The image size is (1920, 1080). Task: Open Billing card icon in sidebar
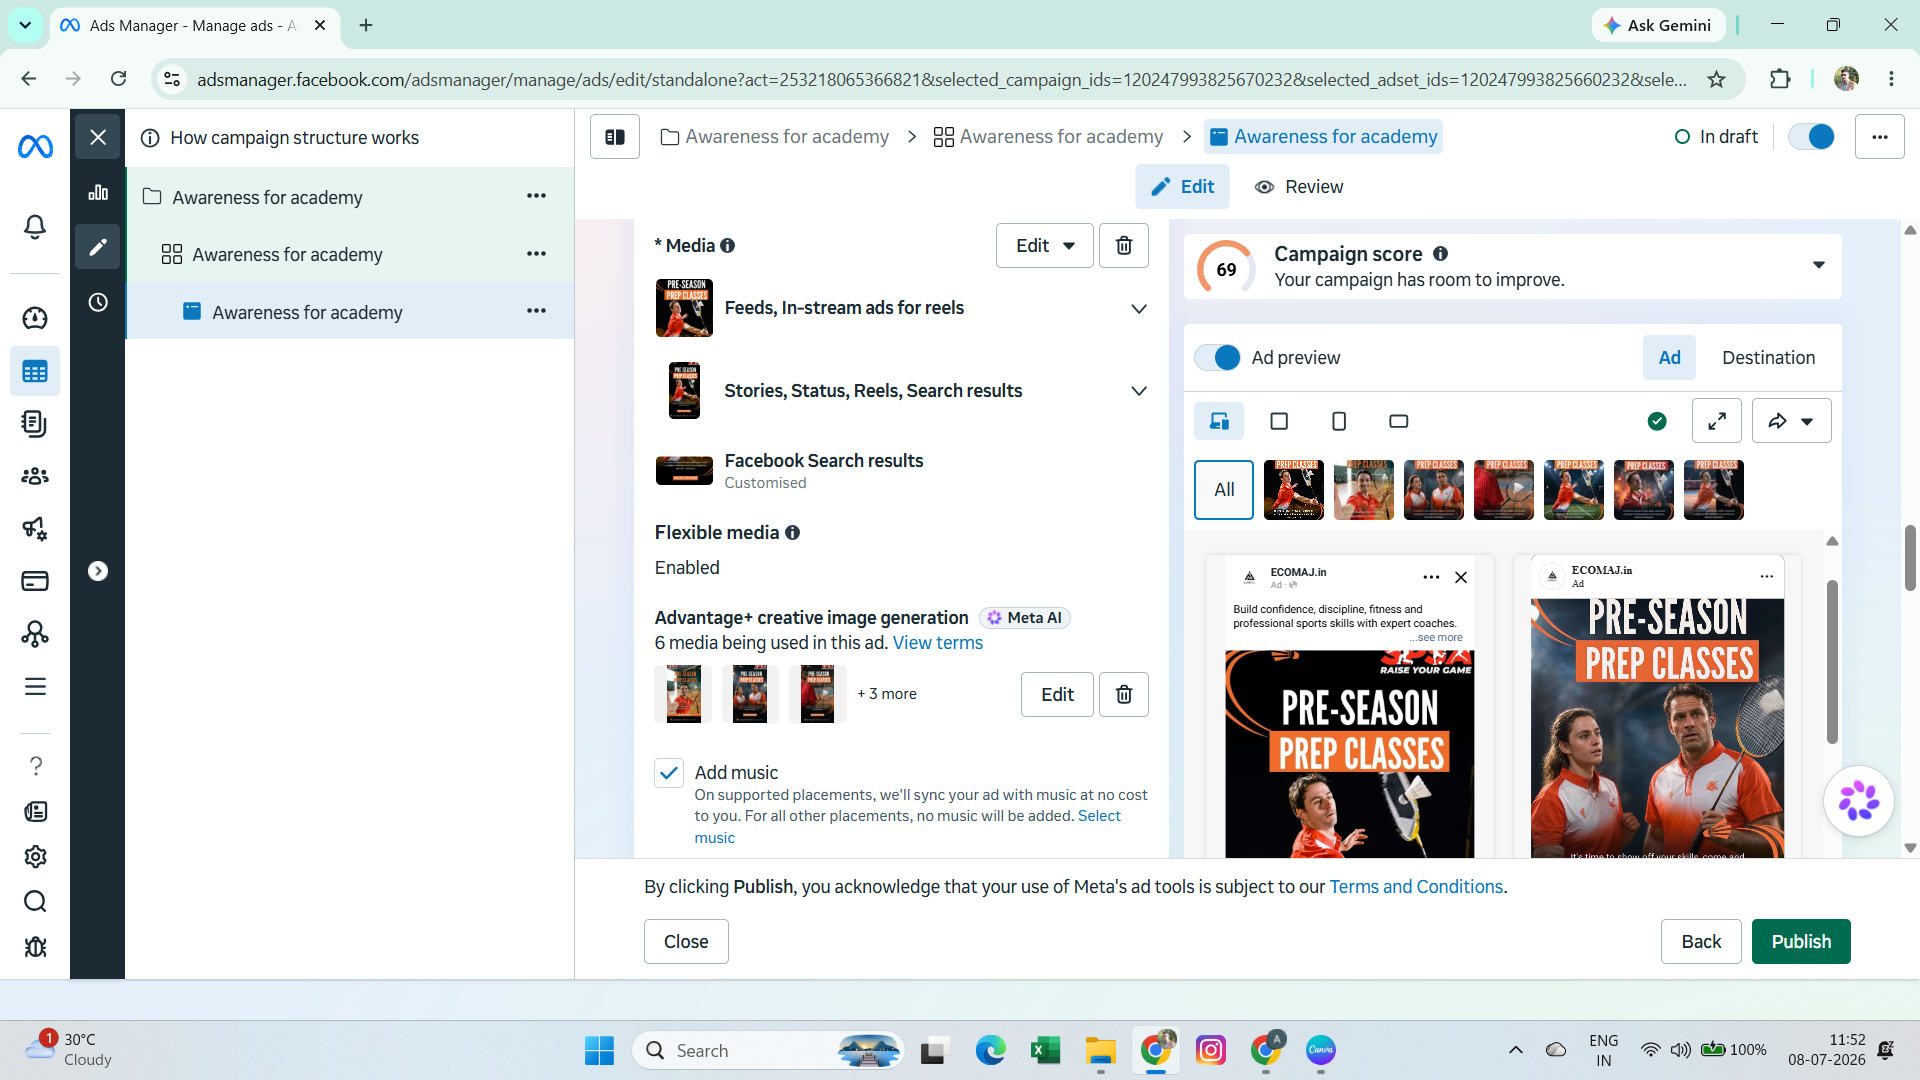(x=35, y=581)
